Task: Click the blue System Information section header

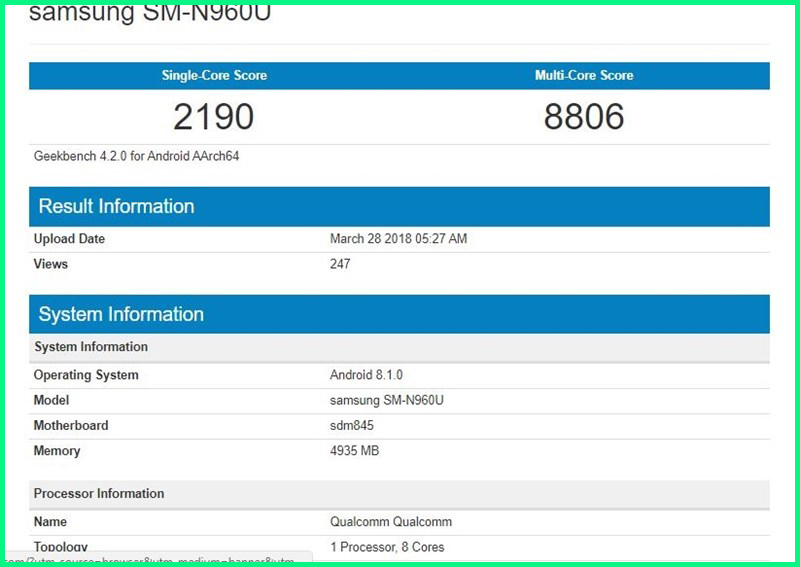Action: 399,314
